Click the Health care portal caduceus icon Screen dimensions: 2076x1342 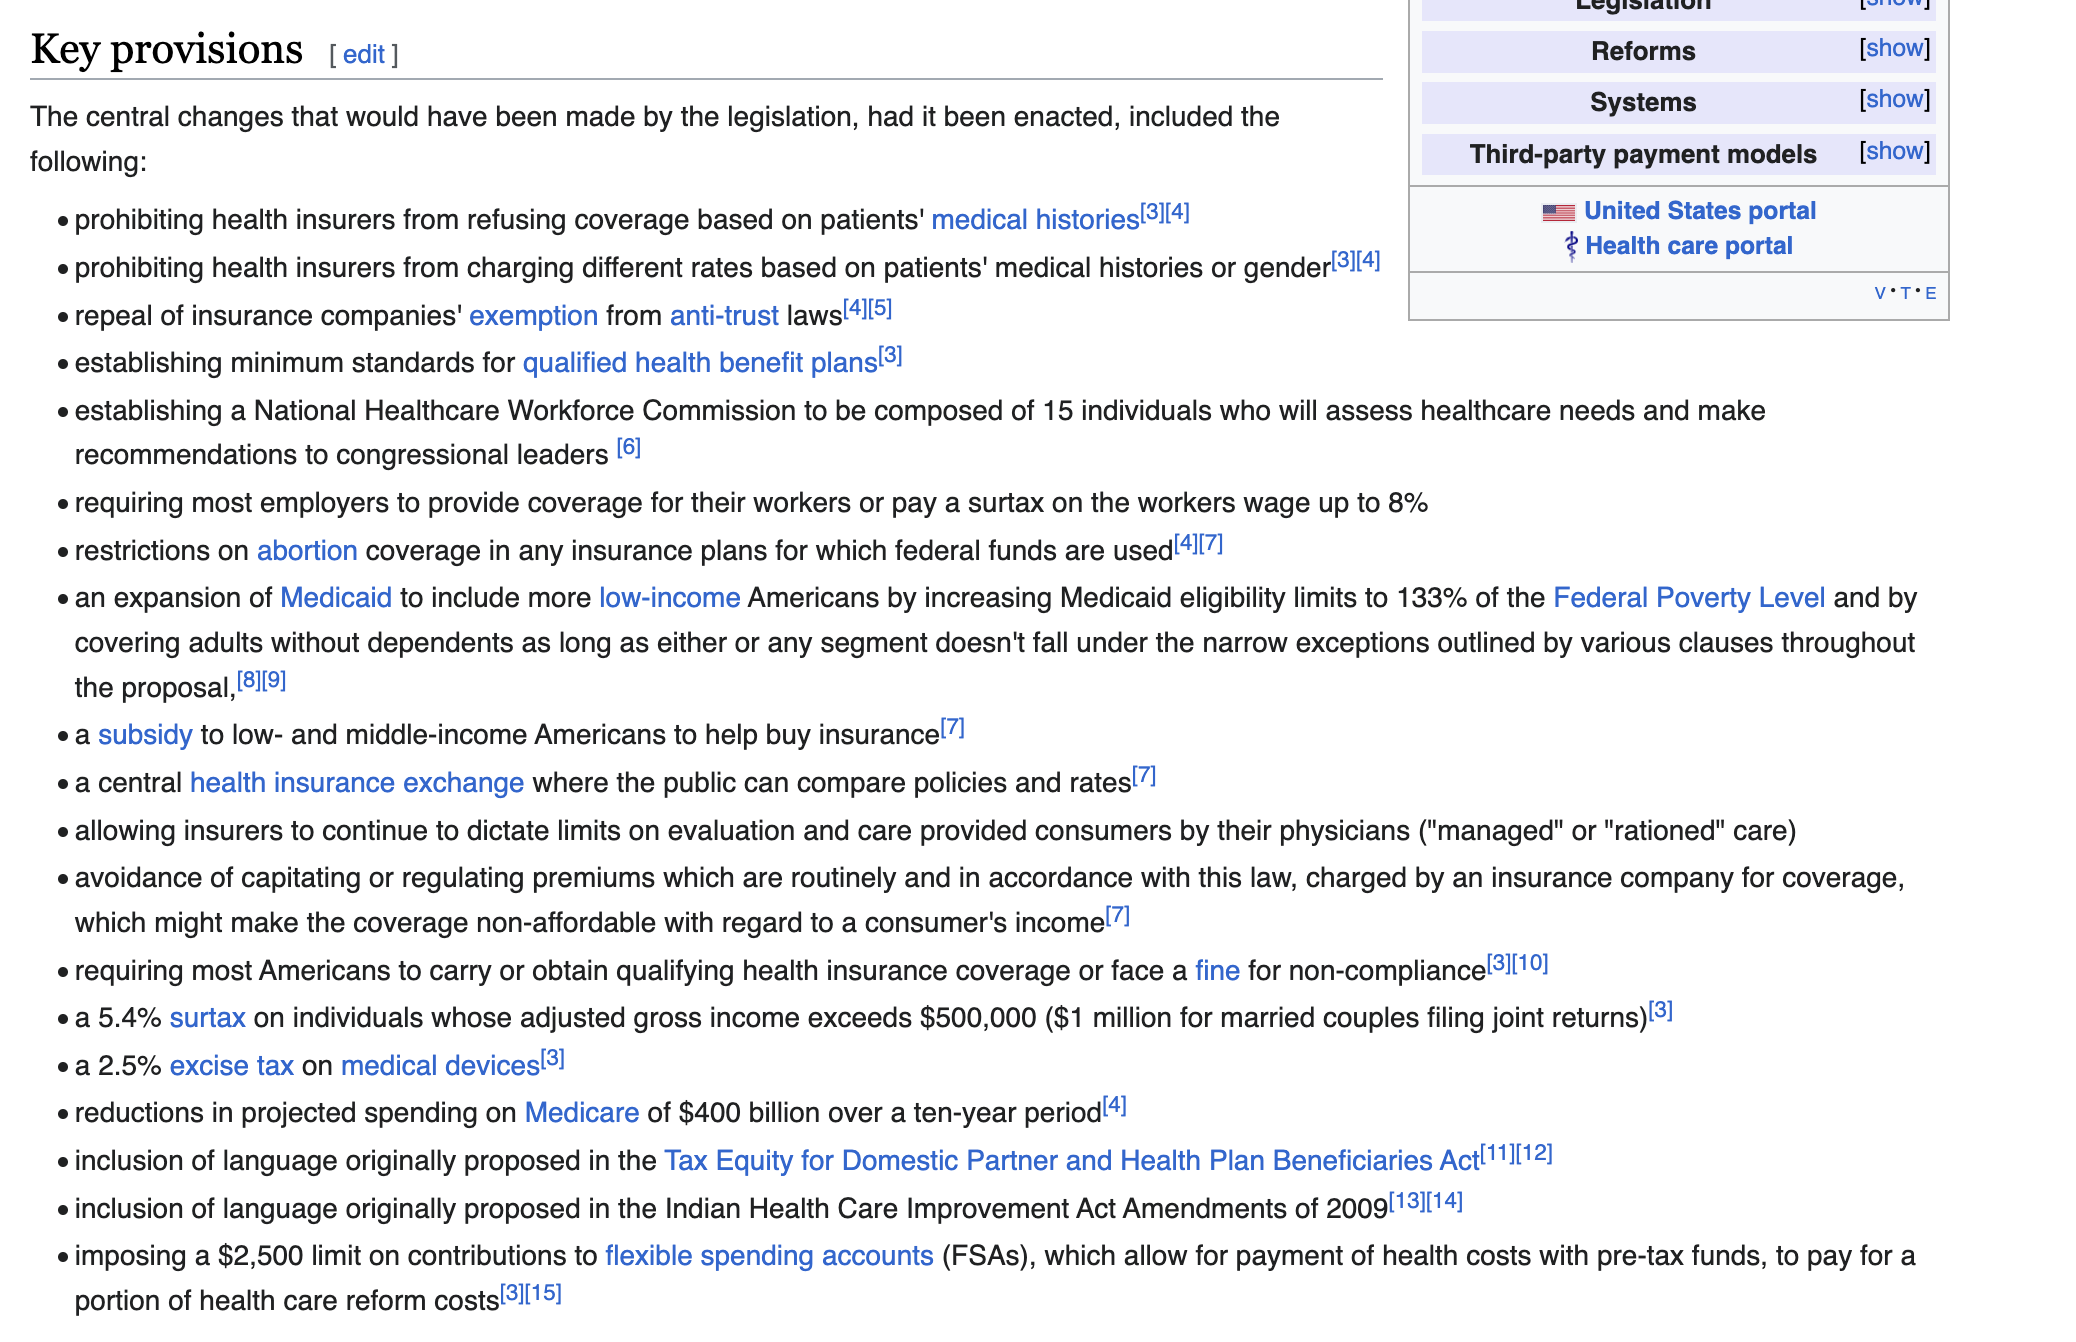pos(1571,246)
